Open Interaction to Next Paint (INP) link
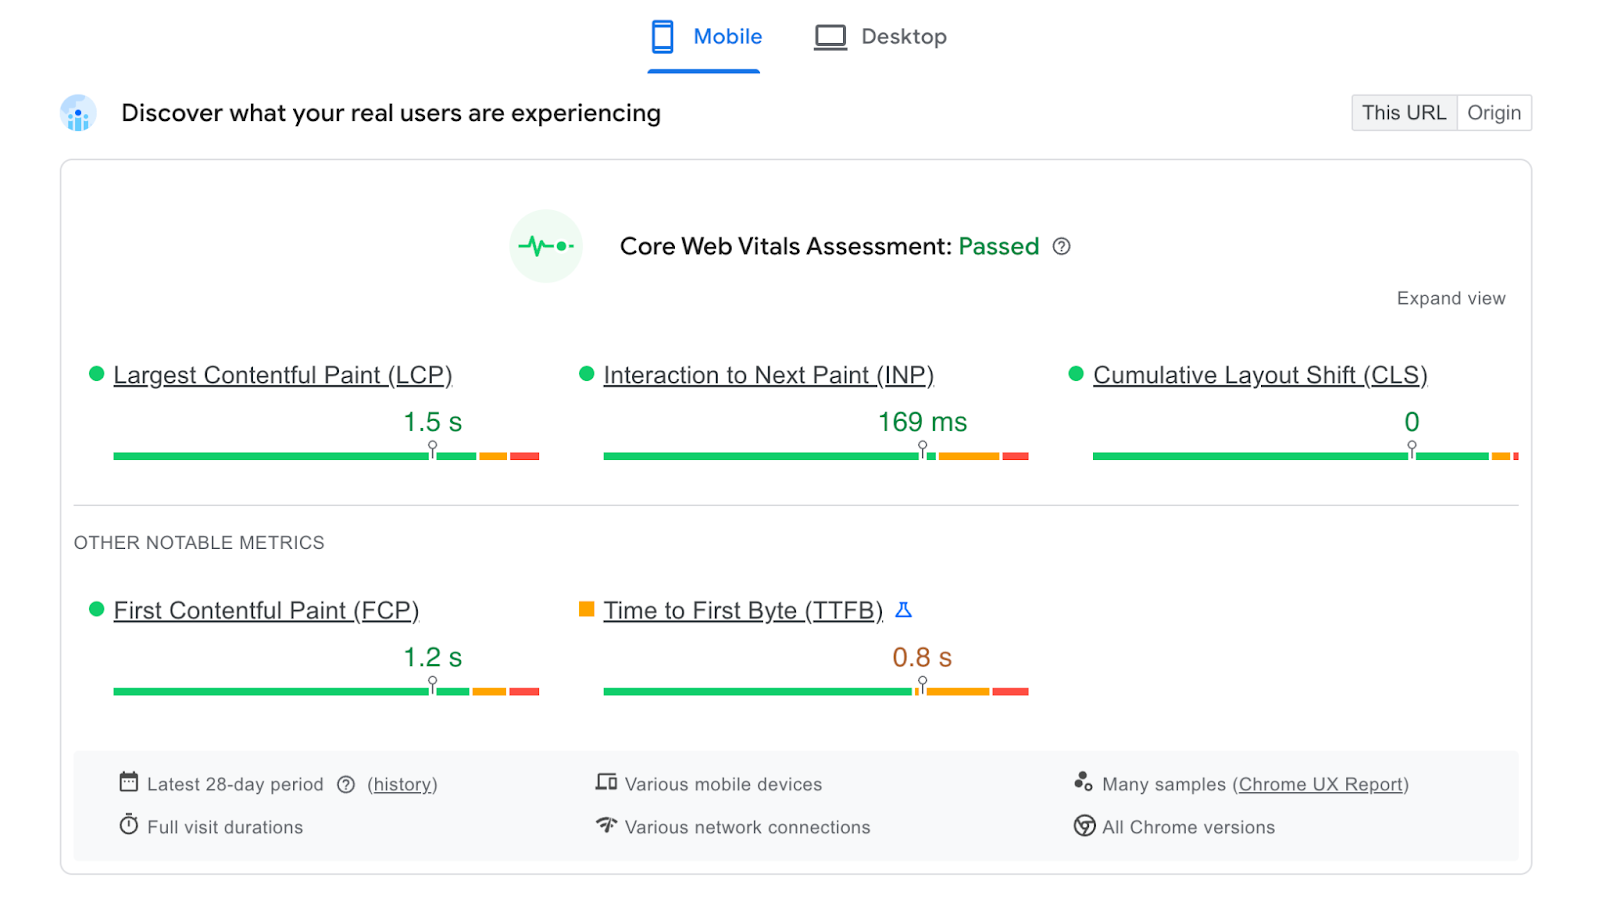This screenshot has height=906, width=1600. (x=768, y=375)
